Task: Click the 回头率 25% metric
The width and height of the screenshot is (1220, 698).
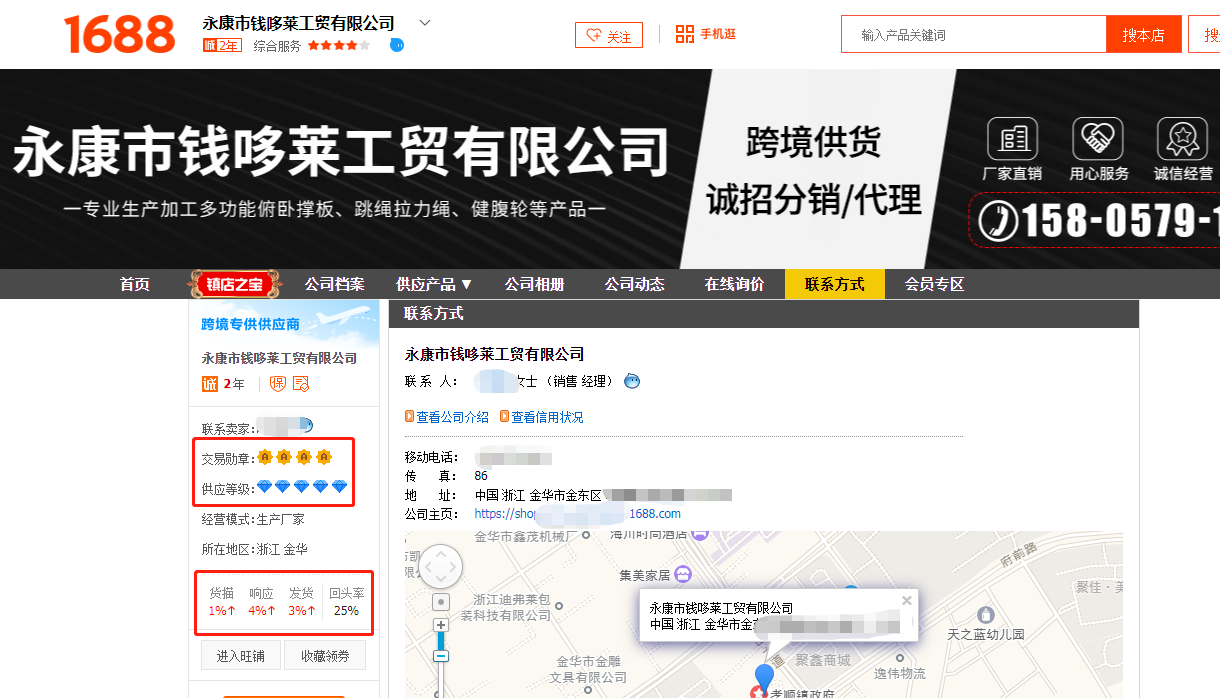Action: (347, 602)
